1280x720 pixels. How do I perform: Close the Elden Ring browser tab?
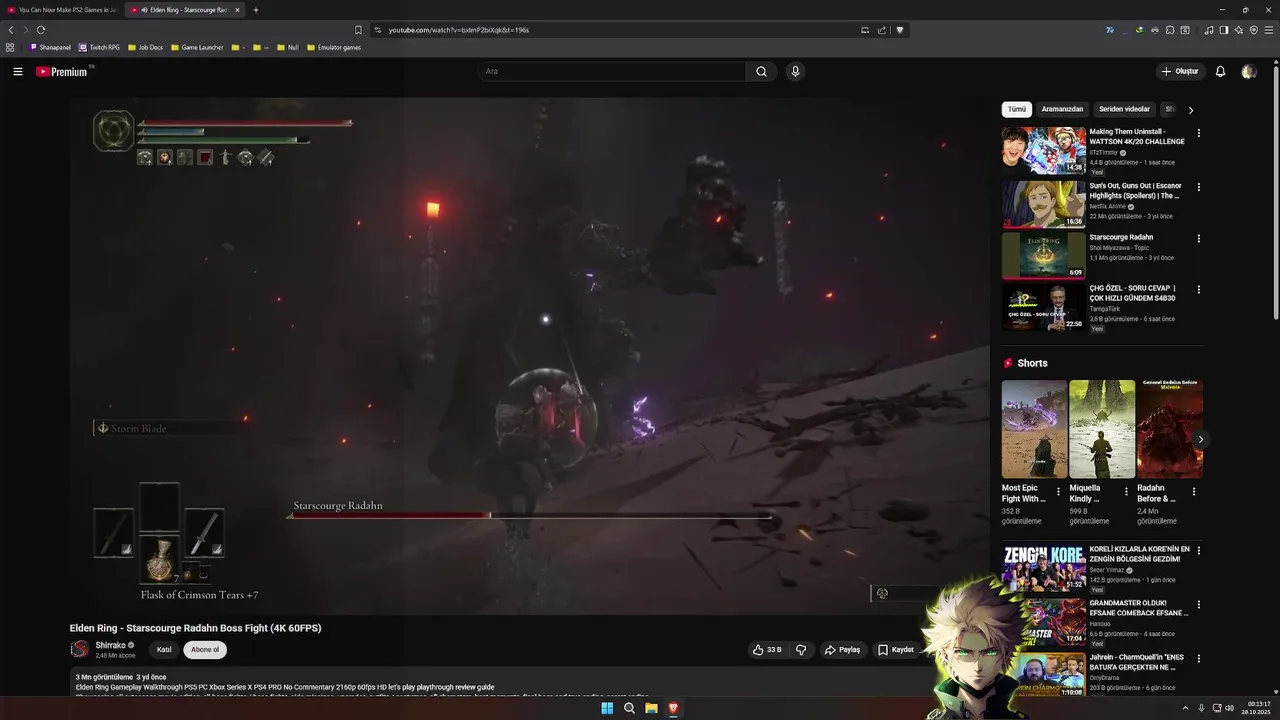237,10
